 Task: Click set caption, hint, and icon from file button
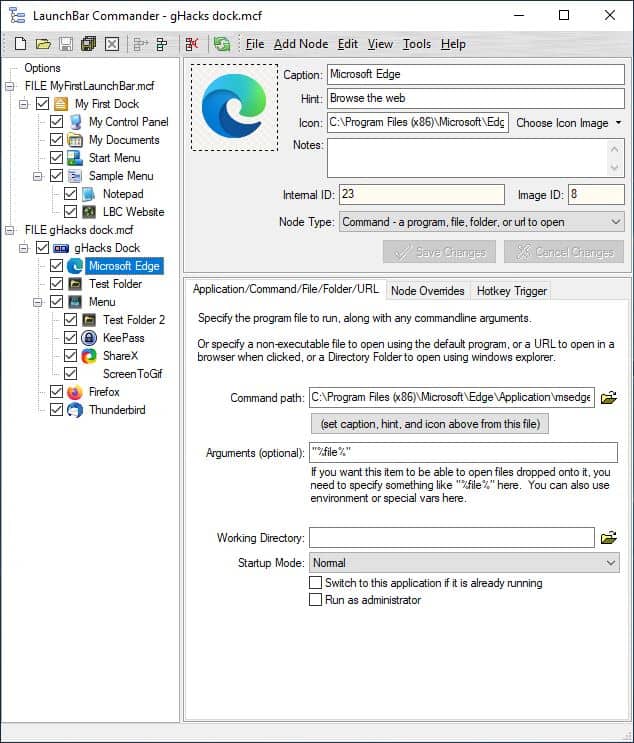(430, 424)
